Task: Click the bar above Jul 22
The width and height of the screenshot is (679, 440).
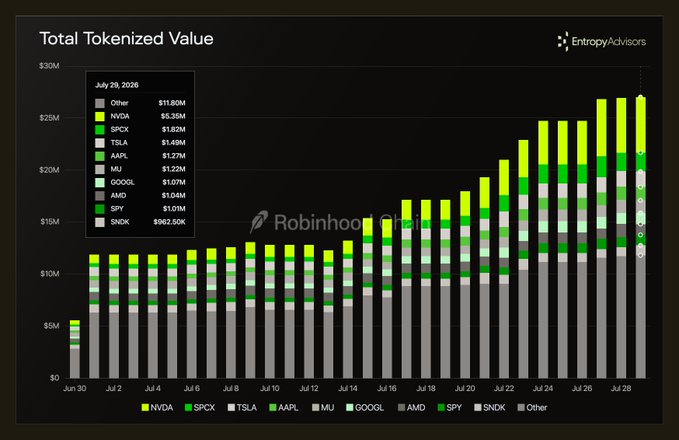Action: click(504, 269)
